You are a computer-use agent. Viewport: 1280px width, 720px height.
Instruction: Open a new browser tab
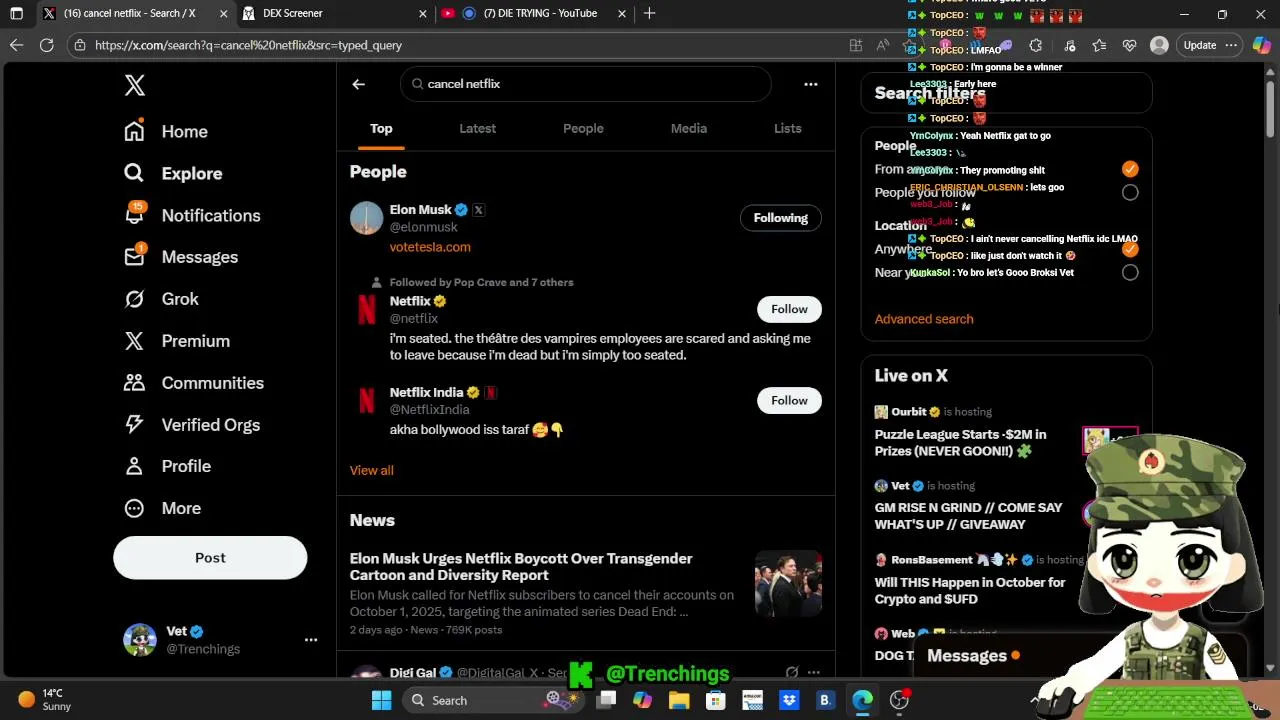(x=650, y=14)
